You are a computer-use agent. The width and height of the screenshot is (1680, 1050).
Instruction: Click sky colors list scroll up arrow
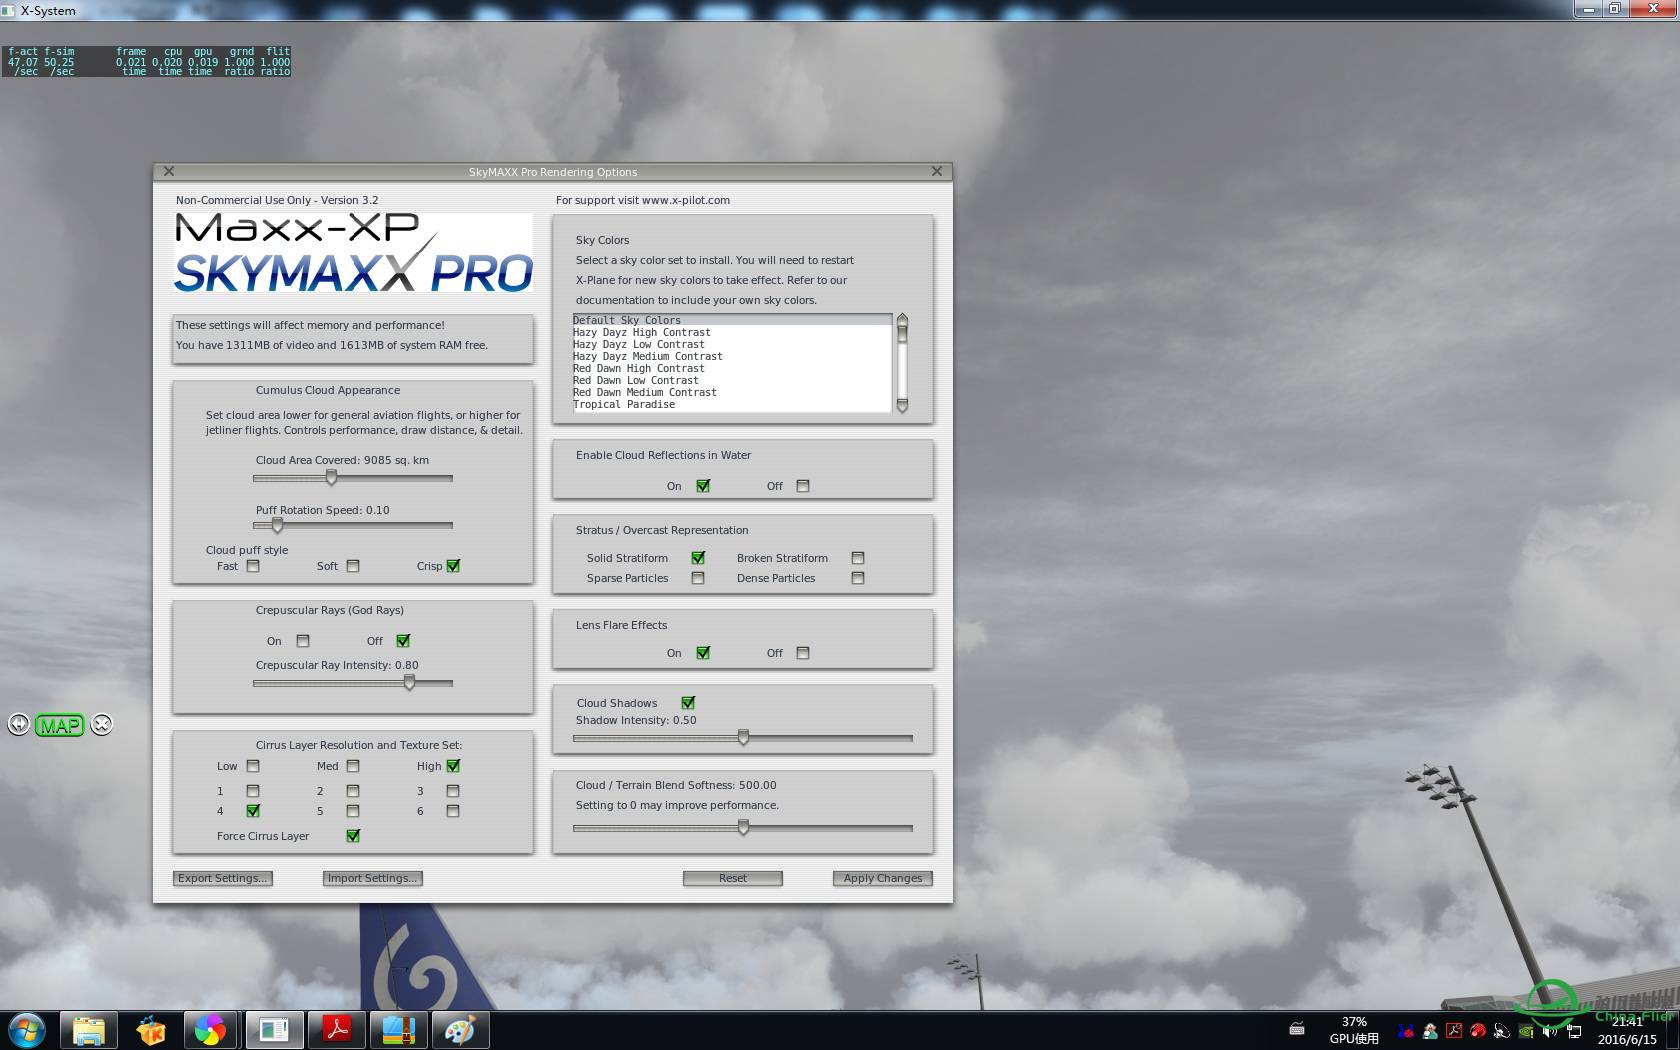902,320
